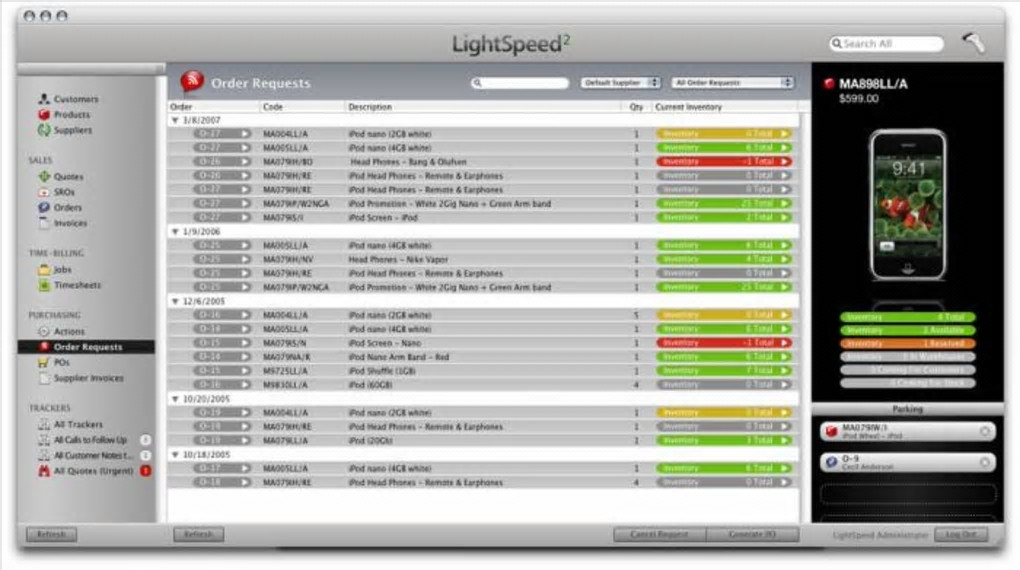The height and width of the screenshot is (570, 1020).
Task: Open the Suppliers section
Action: pos(72,130)
